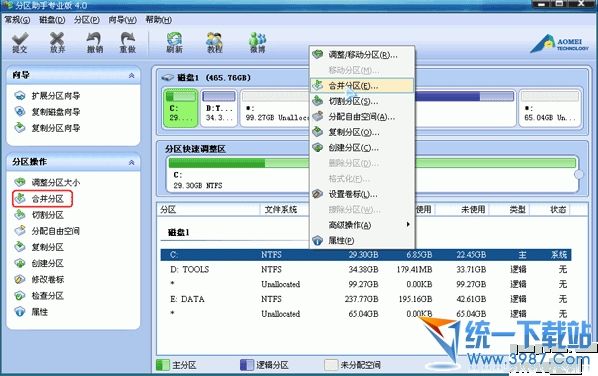The height and width of the screenshot is (376, 598).
Task: Click the 提交 (commit) toolbar icon
Action: tap(20, 42)
